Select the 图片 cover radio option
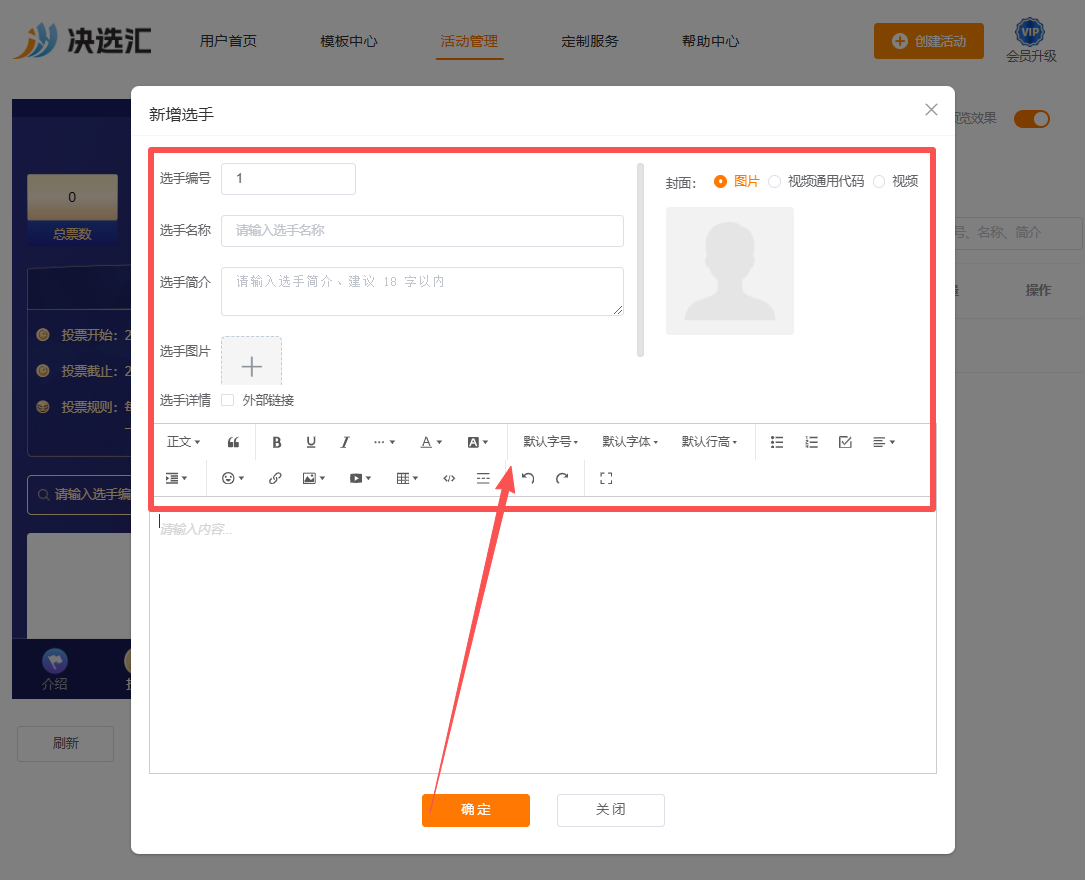Screen dimensions: 1085x880 [x=720, y=181]
